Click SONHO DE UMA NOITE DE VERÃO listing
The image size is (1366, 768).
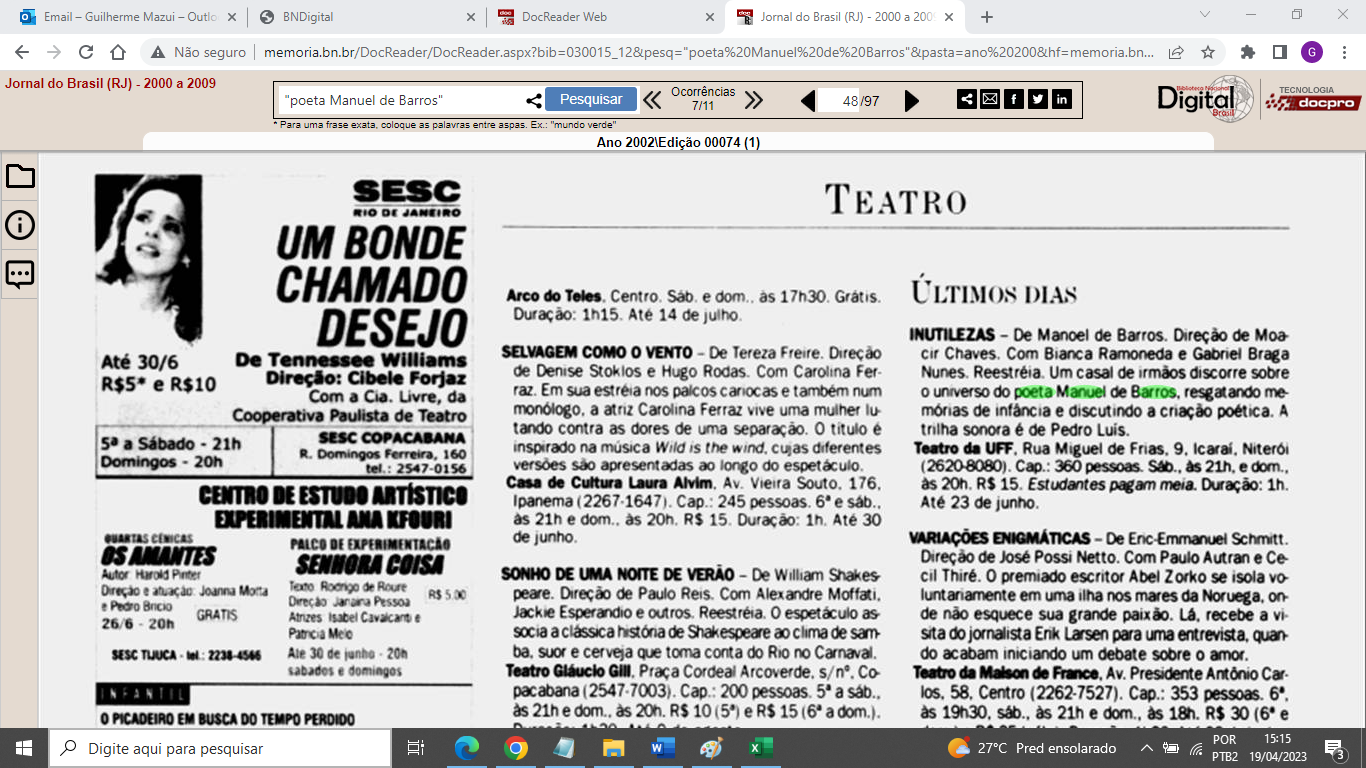pos(617,575)
